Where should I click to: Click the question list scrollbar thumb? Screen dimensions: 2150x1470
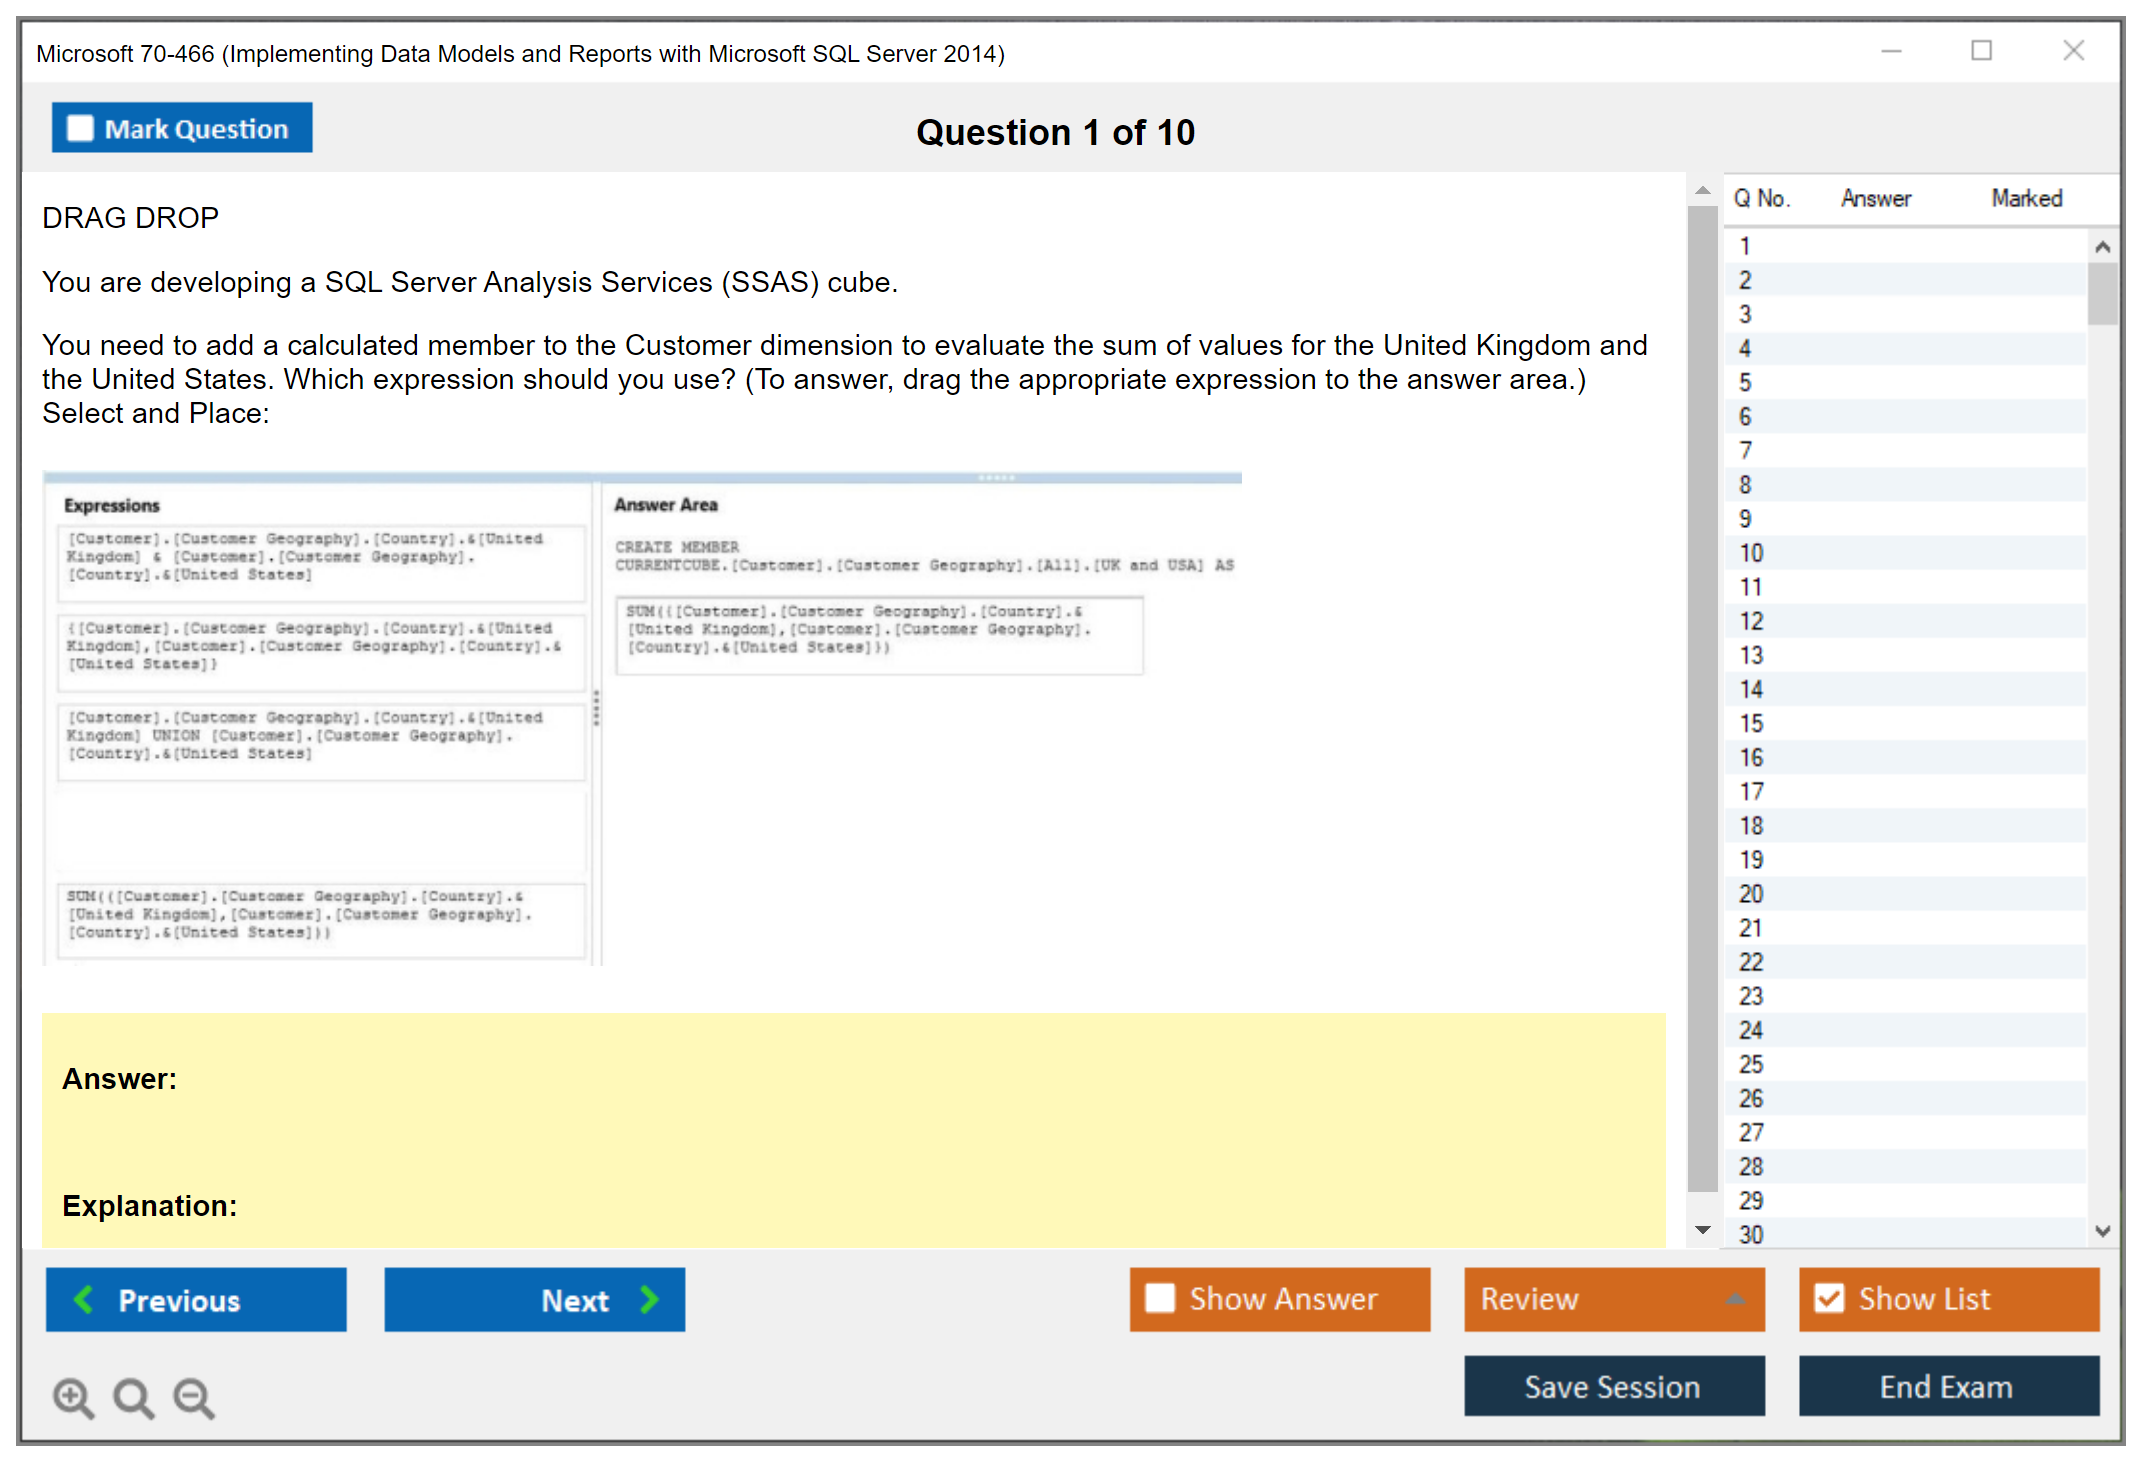pos(2102,293)
